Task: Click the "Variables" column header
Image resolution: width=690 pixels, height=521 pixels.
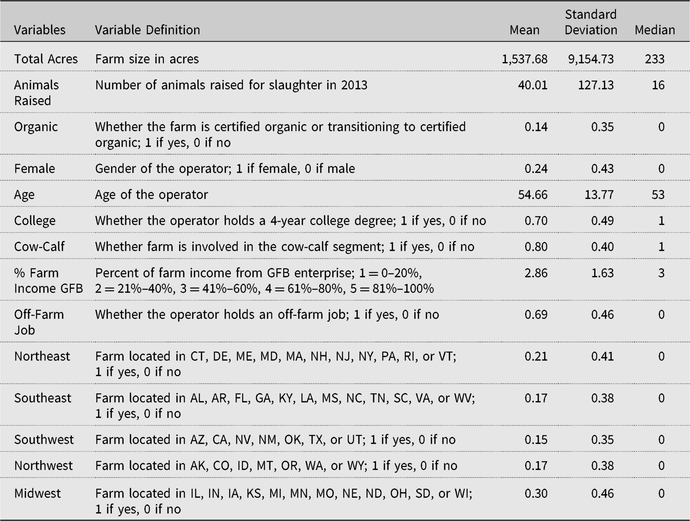Action: (41, 31)
